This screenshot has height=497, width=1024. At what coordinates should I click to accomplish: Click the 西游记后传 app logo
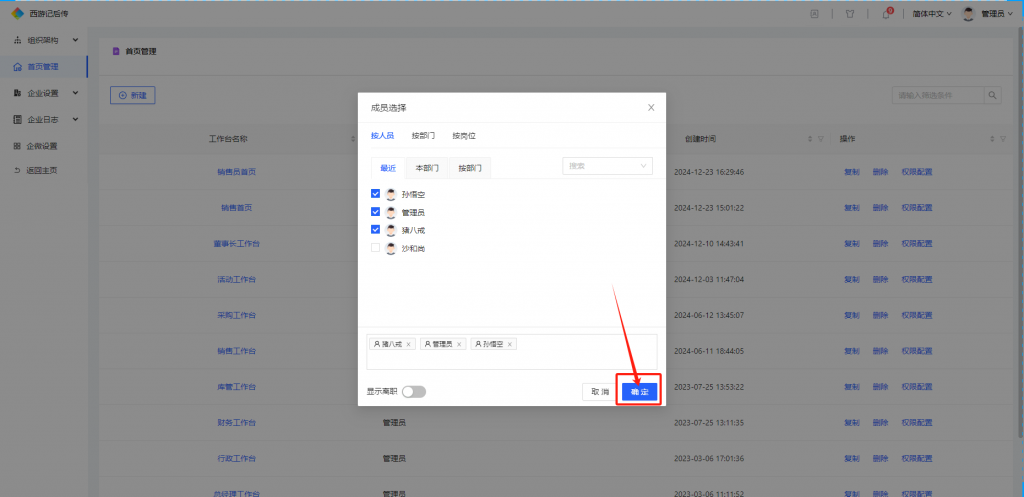18,13
